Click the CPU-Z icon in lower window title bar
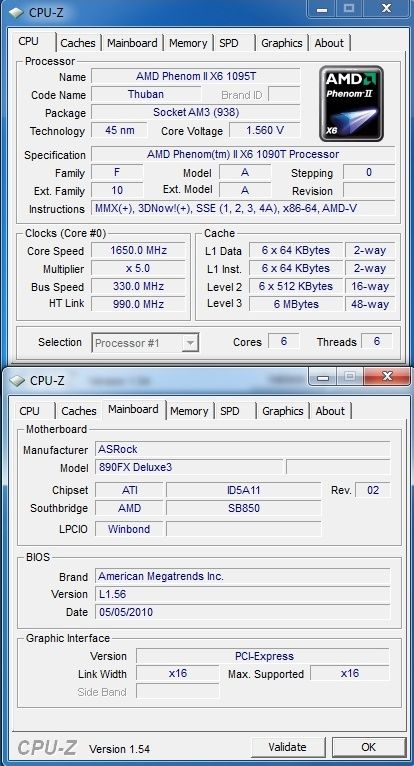 point(18,381)
